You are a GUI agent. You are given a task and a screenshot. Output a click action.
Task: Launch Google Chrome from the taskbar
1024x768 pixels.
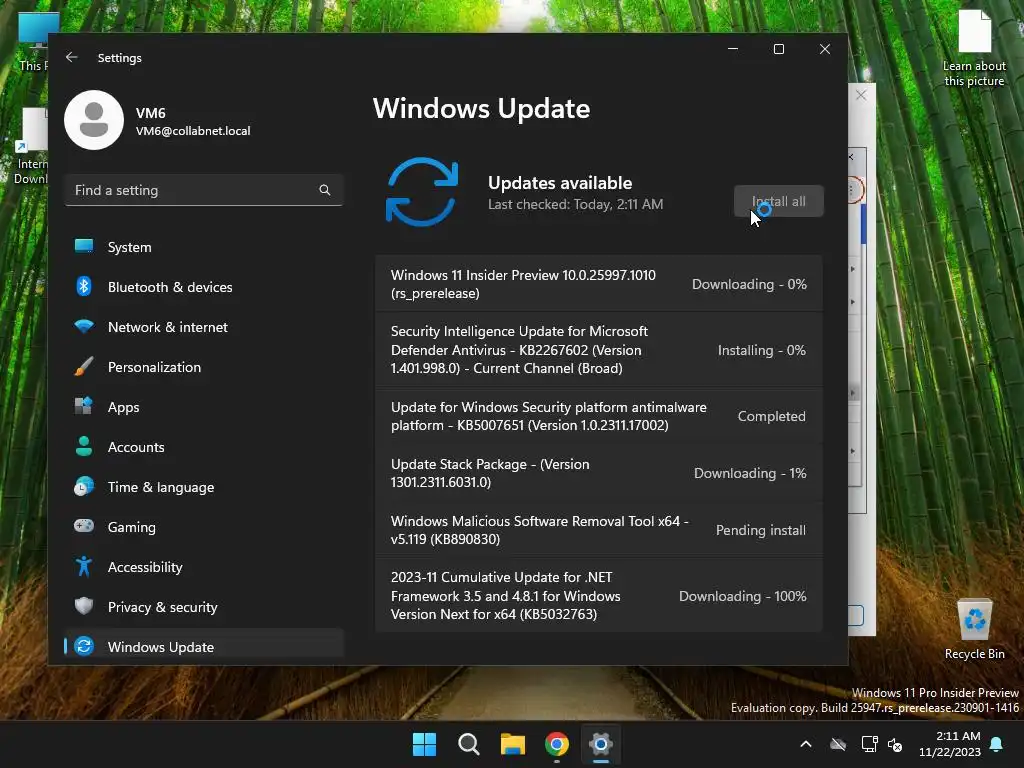click(x=556, y=744)
